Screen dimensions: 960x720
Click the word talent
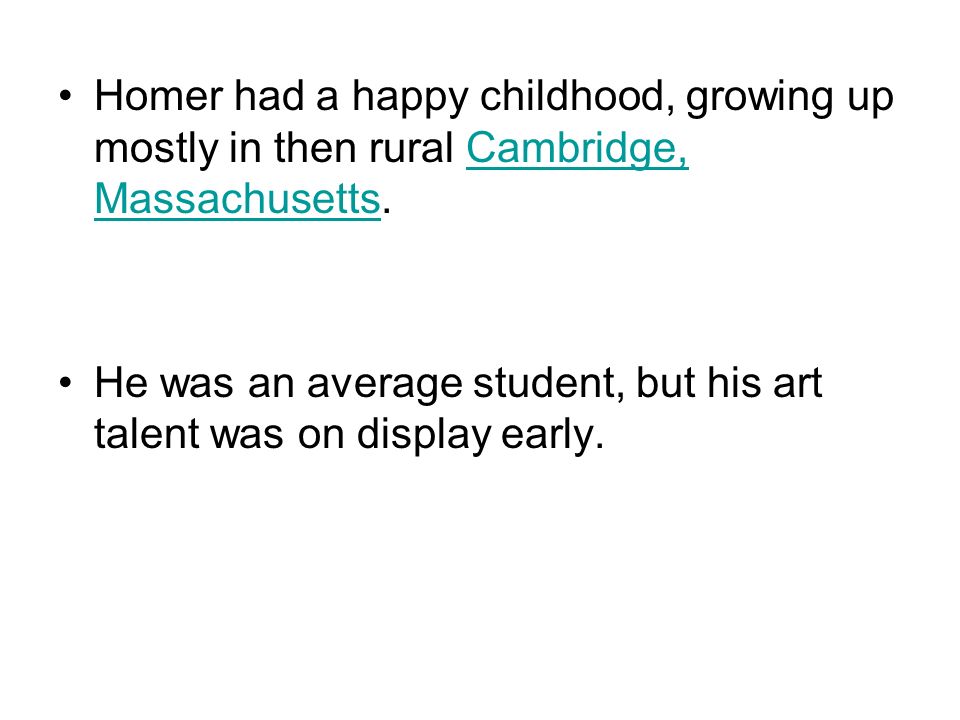coord(147,433)
